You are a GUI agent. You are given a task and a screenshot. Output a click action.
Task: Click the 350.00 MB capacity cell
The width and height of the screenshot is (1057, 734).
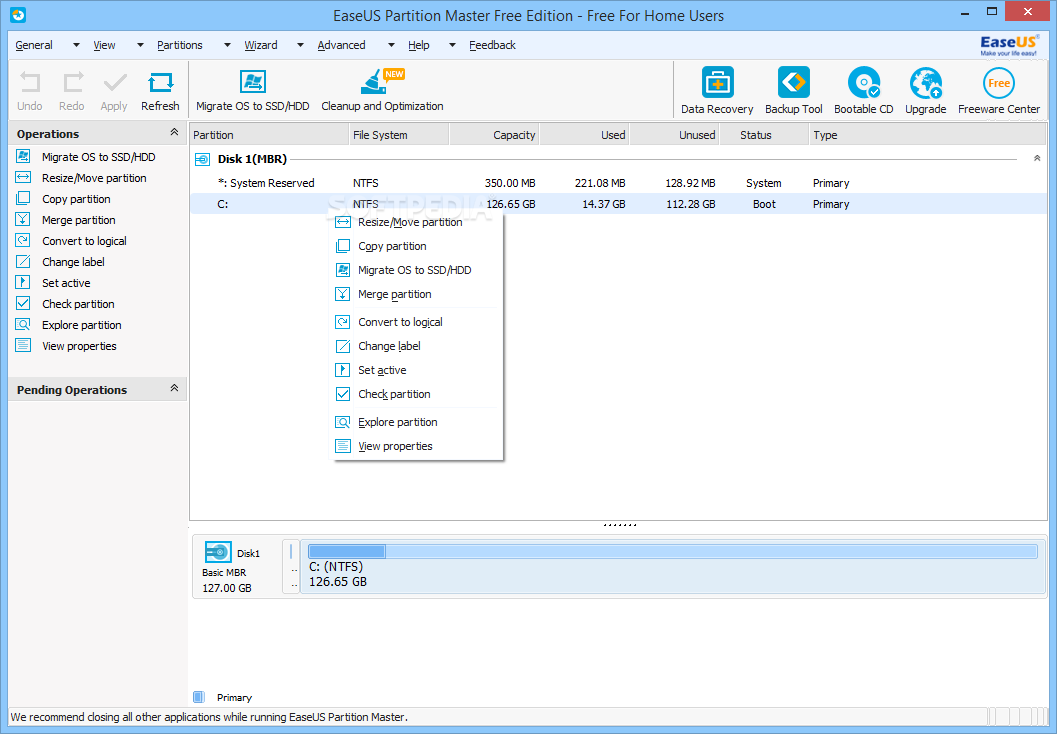click(x=510, y=183)
